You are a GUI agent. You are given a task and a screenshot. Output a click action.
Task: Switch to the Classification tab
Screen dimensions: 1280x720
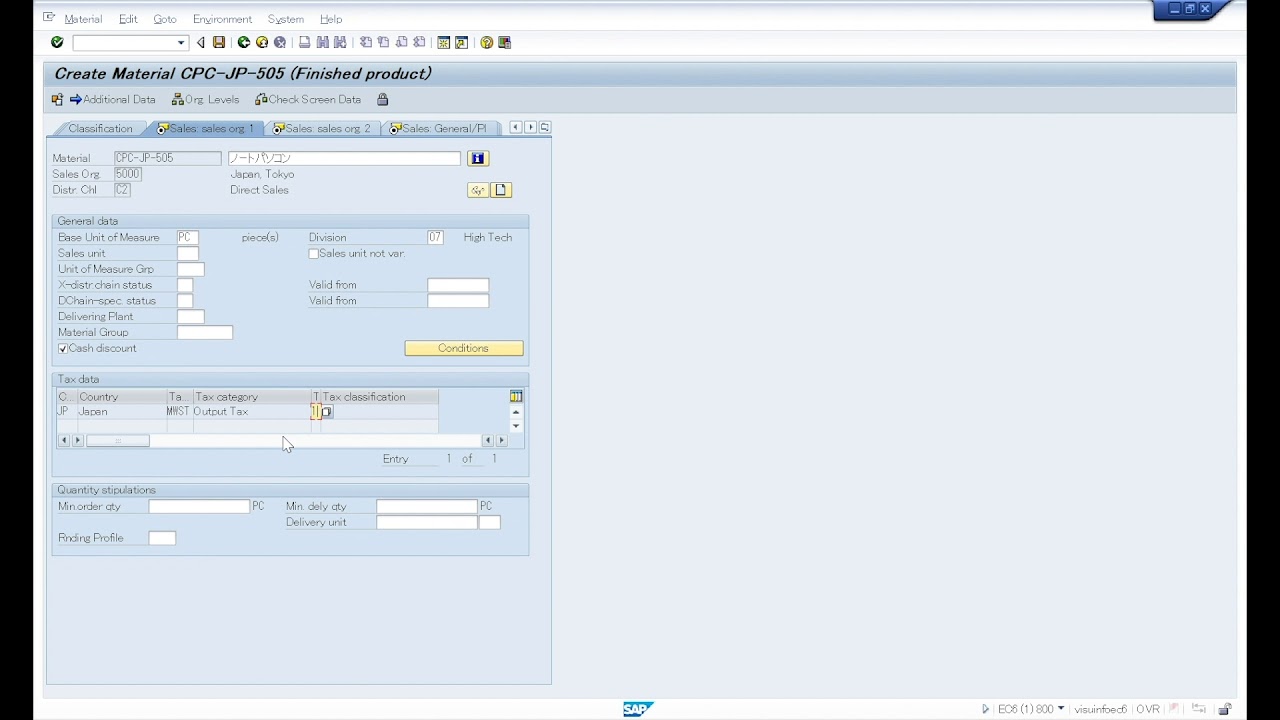99,128
